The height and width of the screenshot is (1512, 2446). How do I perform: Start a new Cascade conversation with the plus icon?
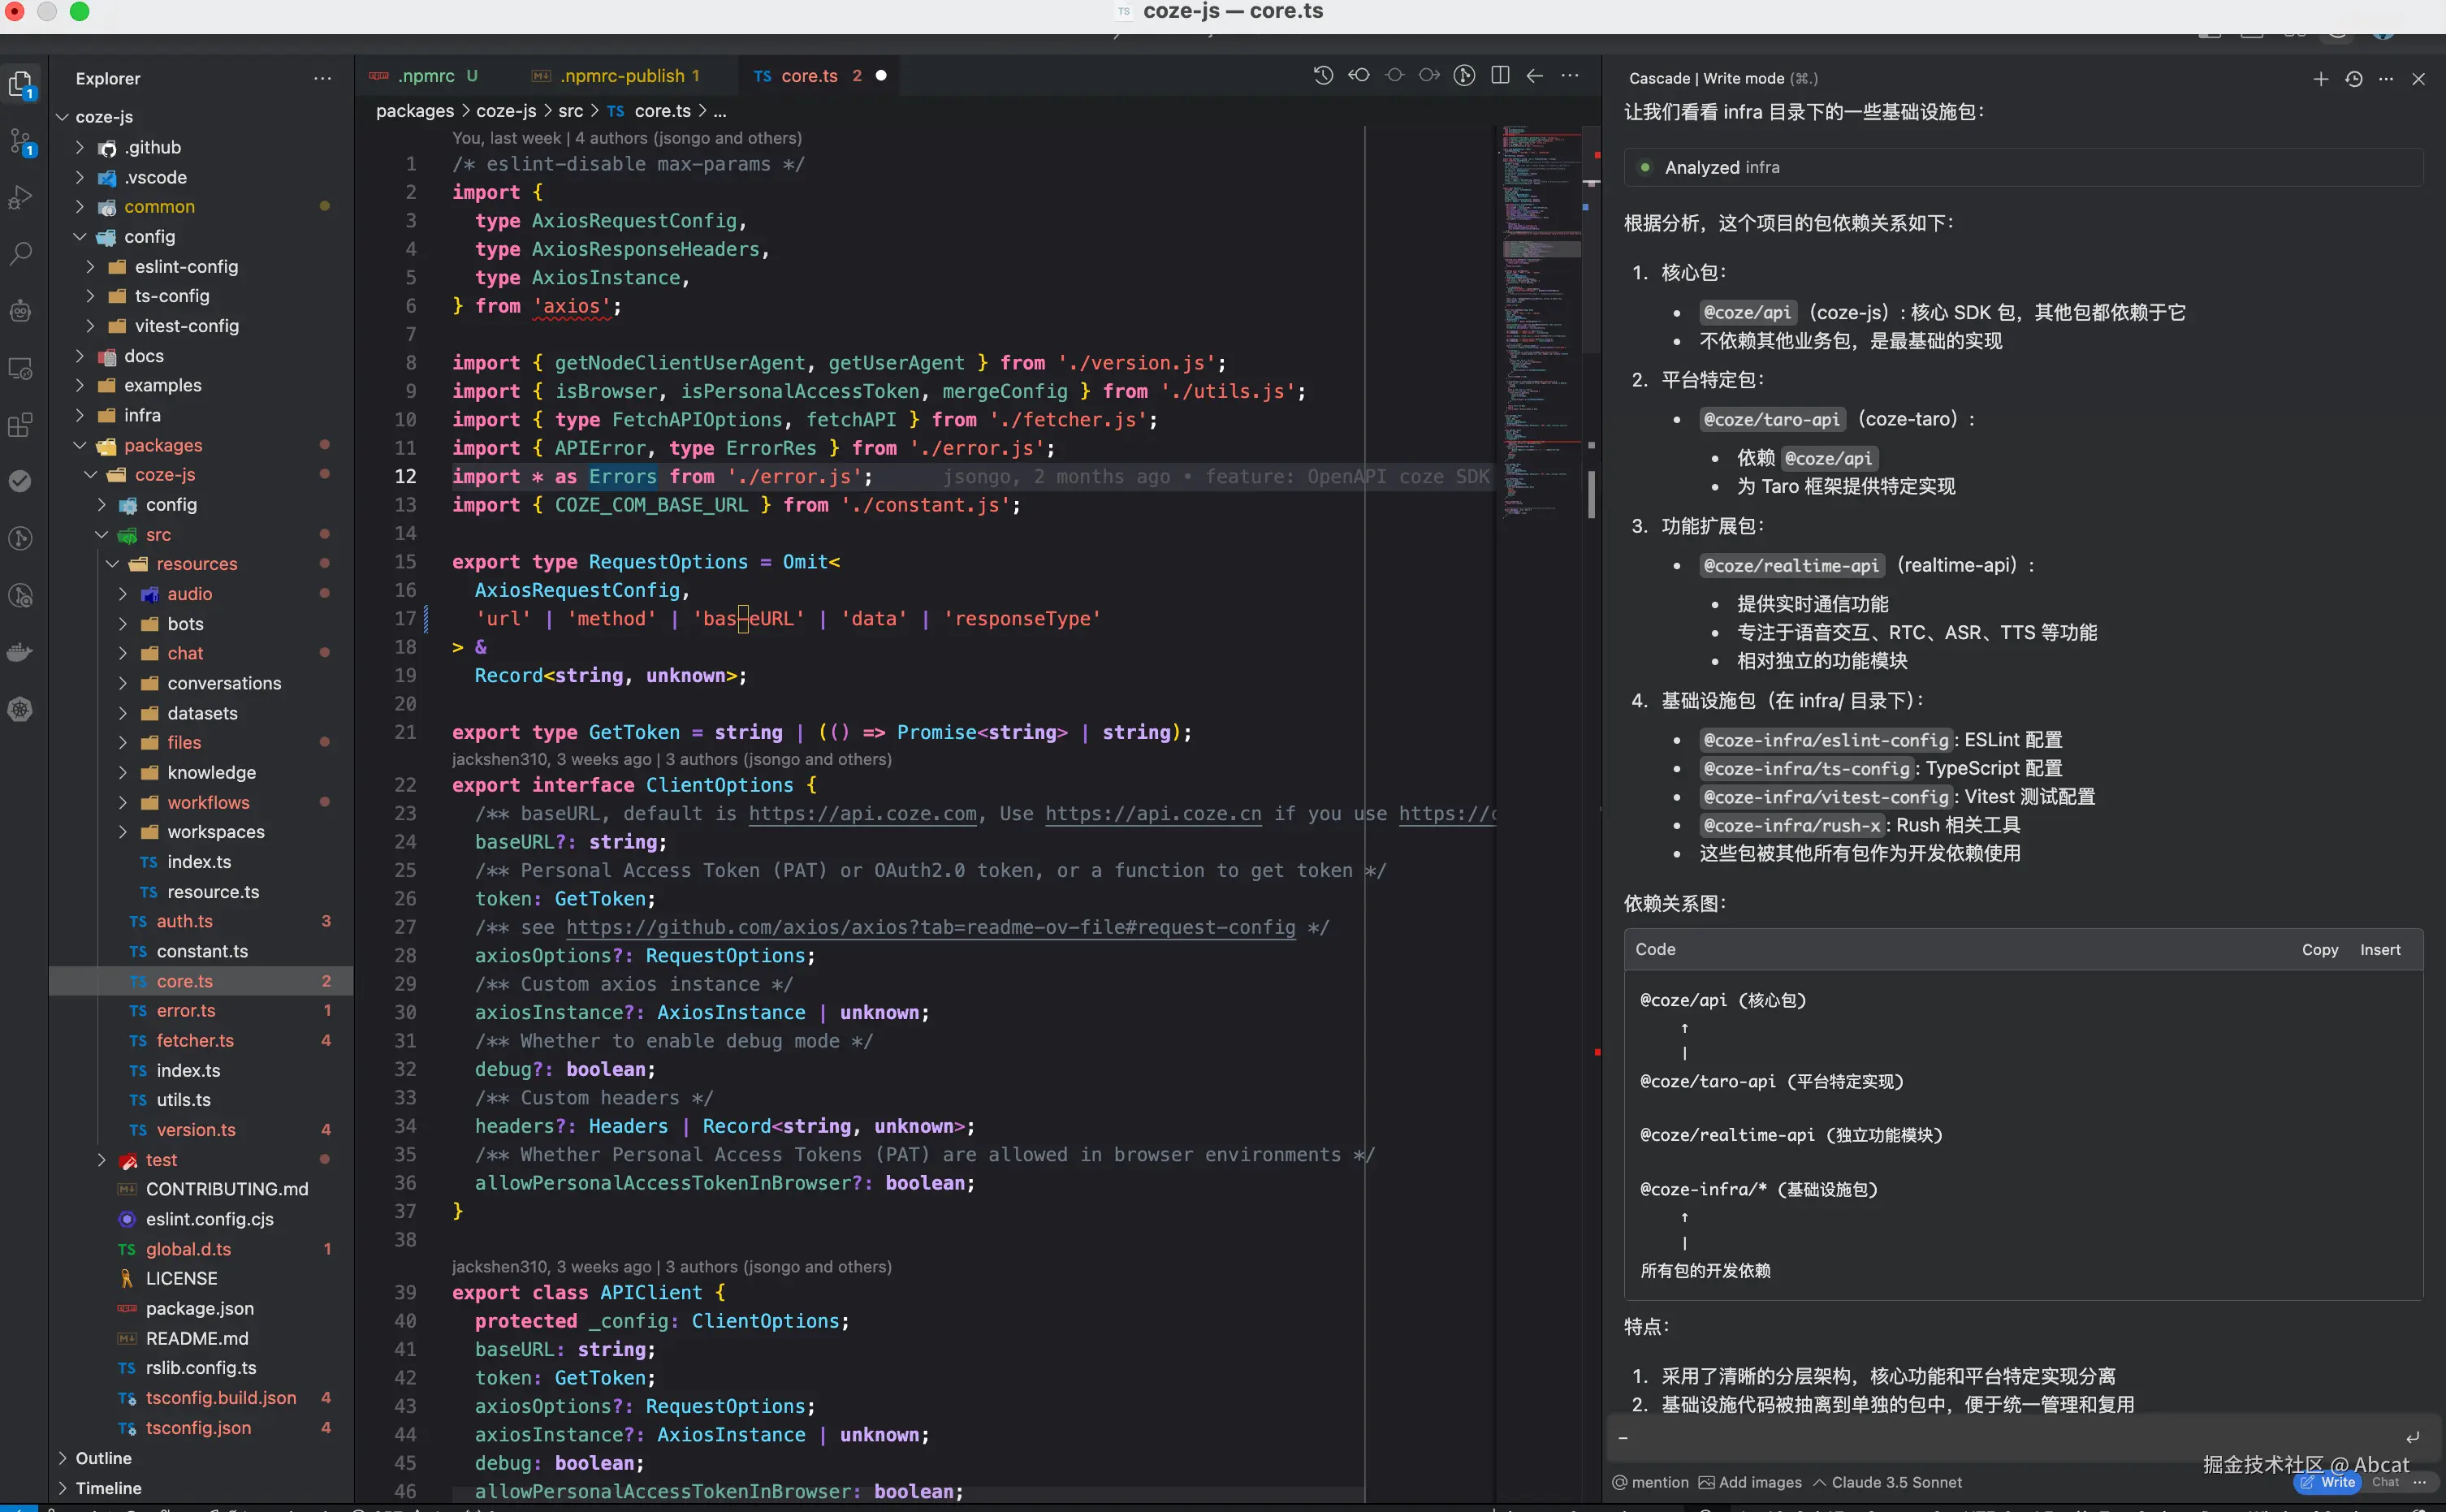(x=2320, y=79)
